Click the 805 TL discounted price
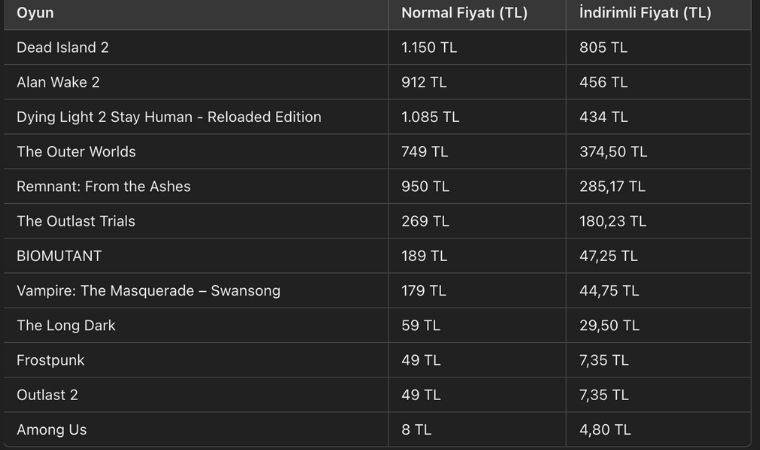Viewport: 760px width, 450px height. click(x=603, y=47)
